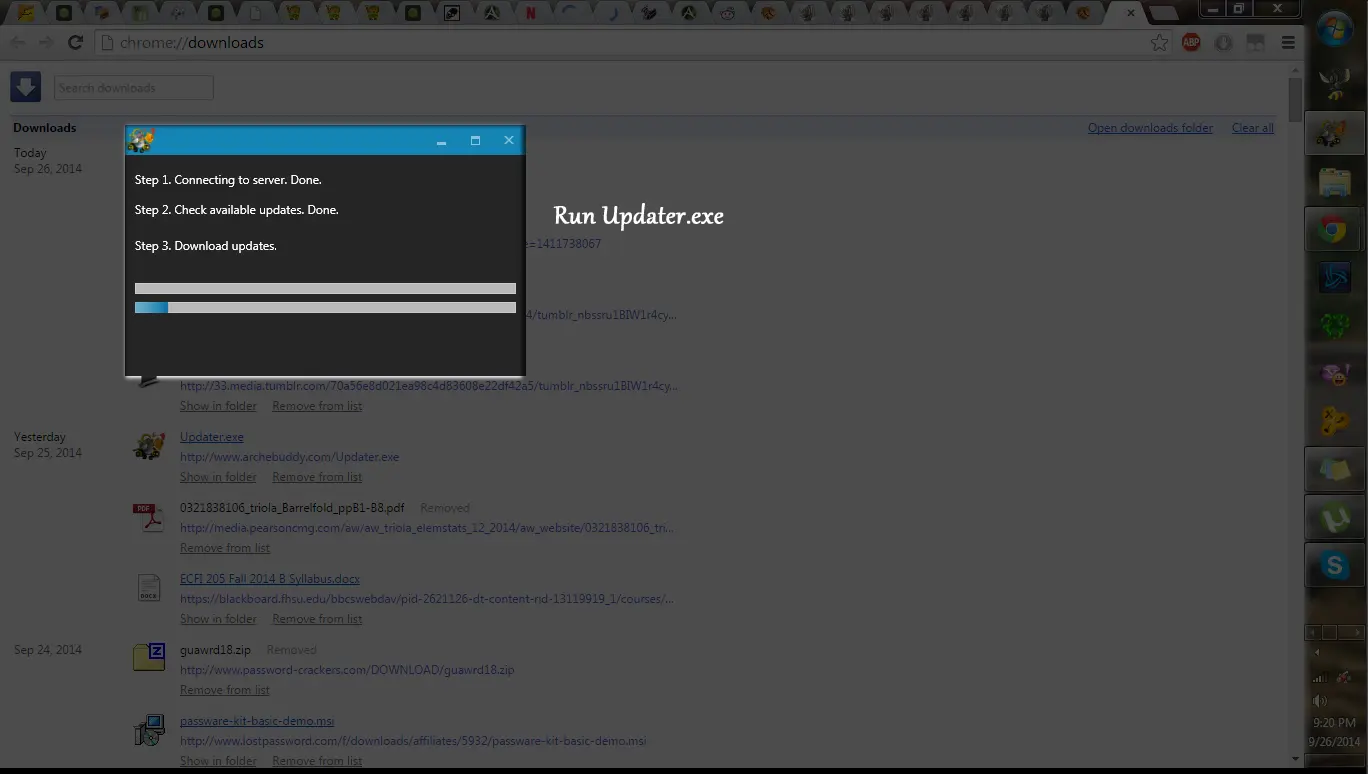The height and width of the screenshot is (774, 1368).
Task: Open ECFI 205 Fall 2014 B Syllabus.docx
Action: pos(270,579)
